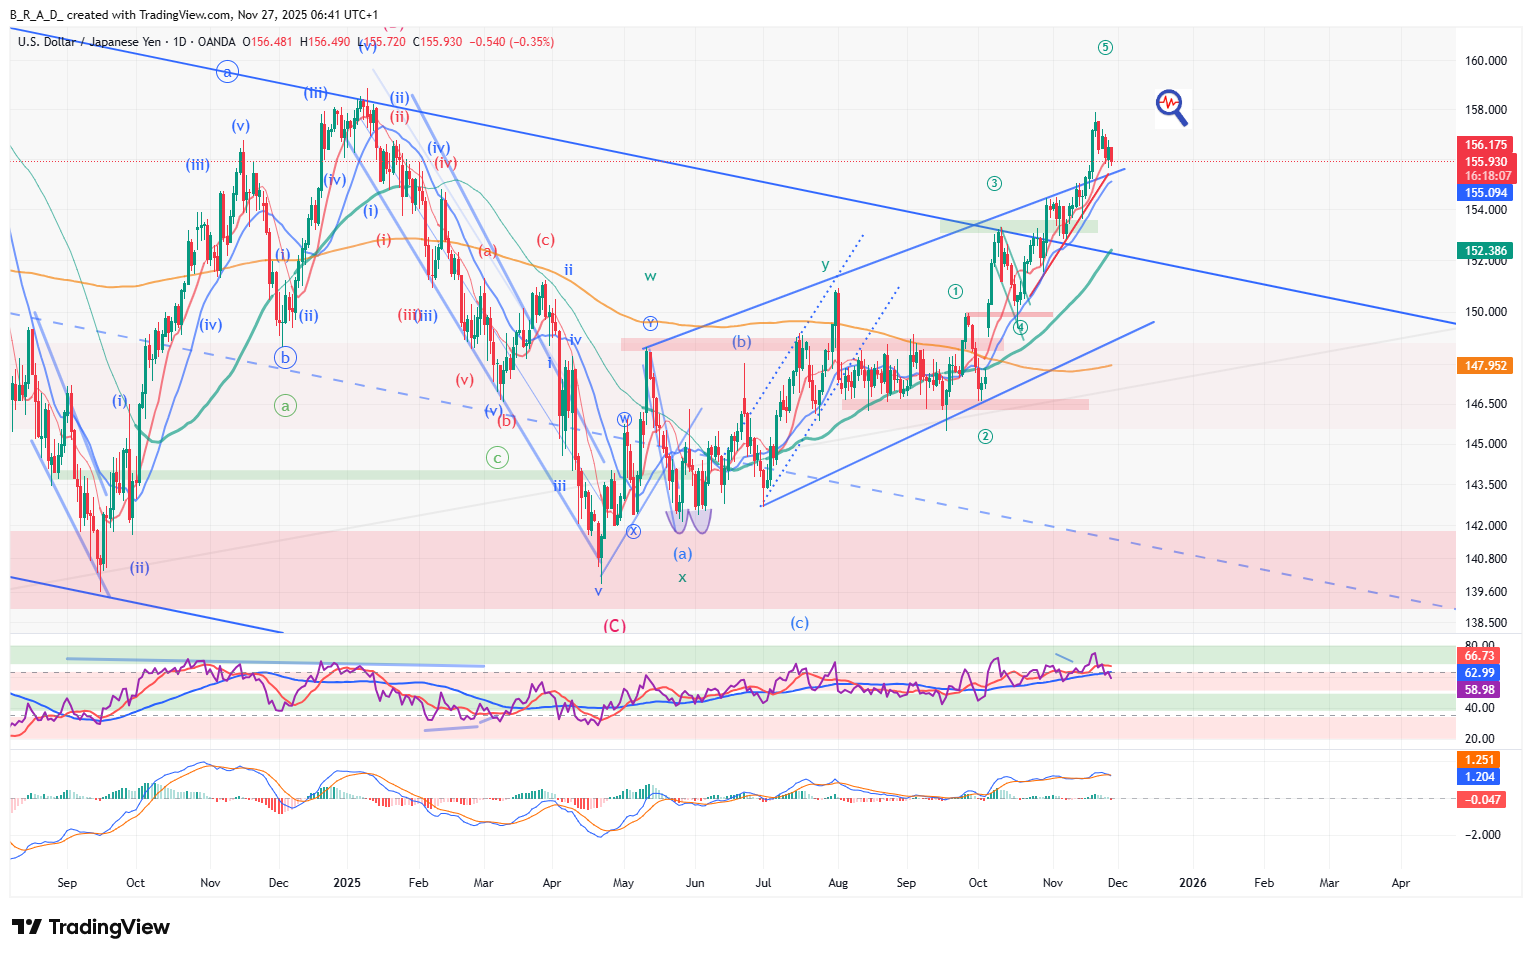This screenshot has height=957, width=1532.
Task: Click the MACD histogram value -0.047
Action: click(x=1482, y=799)
